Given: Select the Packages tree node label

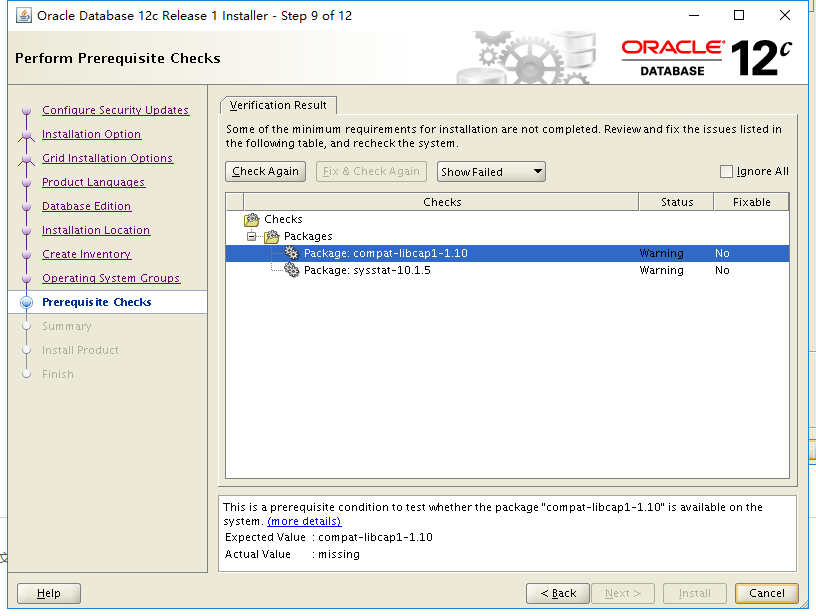Looking at the screenshot, I should coord(308,236).
